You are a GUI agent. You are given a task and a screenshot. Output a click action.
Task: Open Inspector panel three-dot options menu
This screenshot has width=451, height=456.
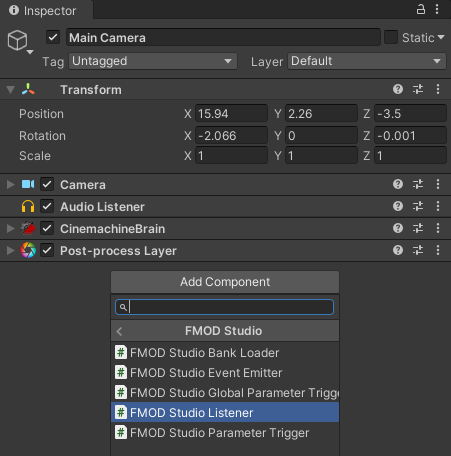point(437,9)
